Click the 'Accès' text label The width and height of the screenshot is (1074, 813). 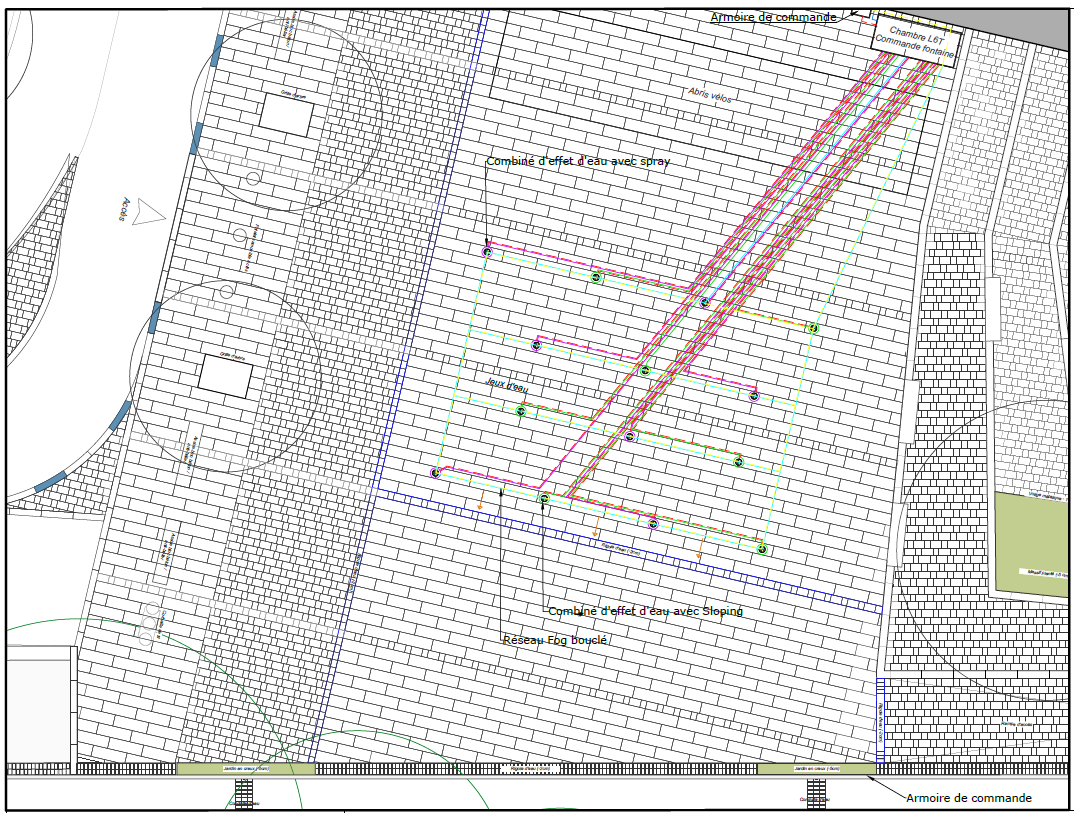coord(124,209)
